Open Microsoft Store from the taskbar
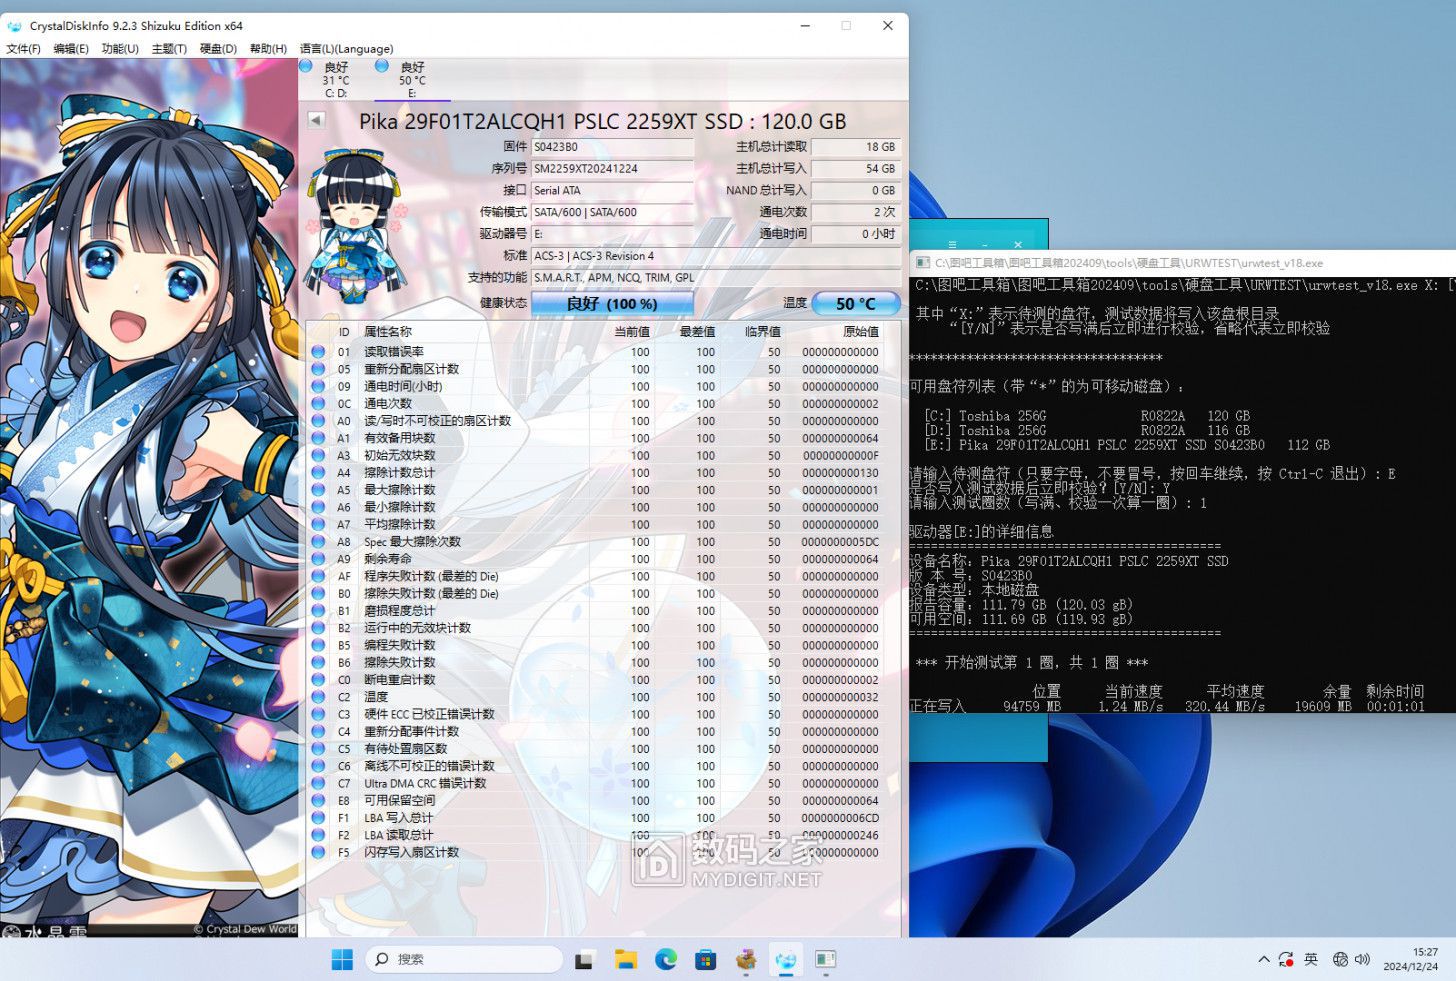Viewport: 1456px width, 981px height. point(706,960)
